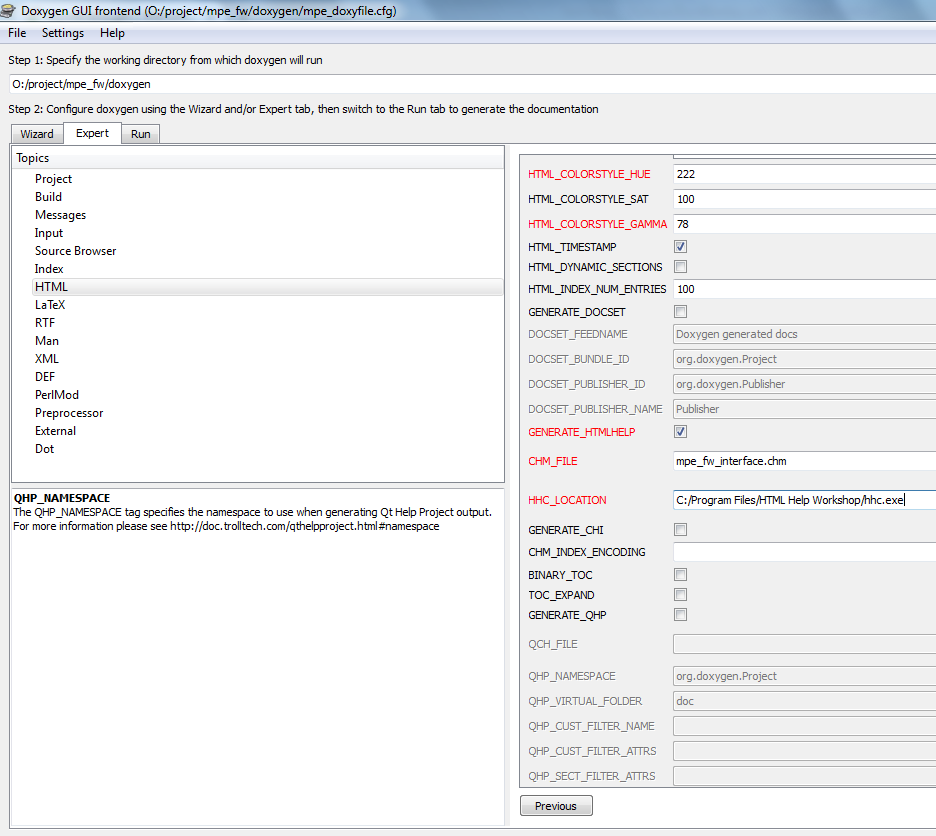This screenshot has height=836, width=936.
Task: Enable the GENERATE_CHI checkbox
Action: [681, 530]
